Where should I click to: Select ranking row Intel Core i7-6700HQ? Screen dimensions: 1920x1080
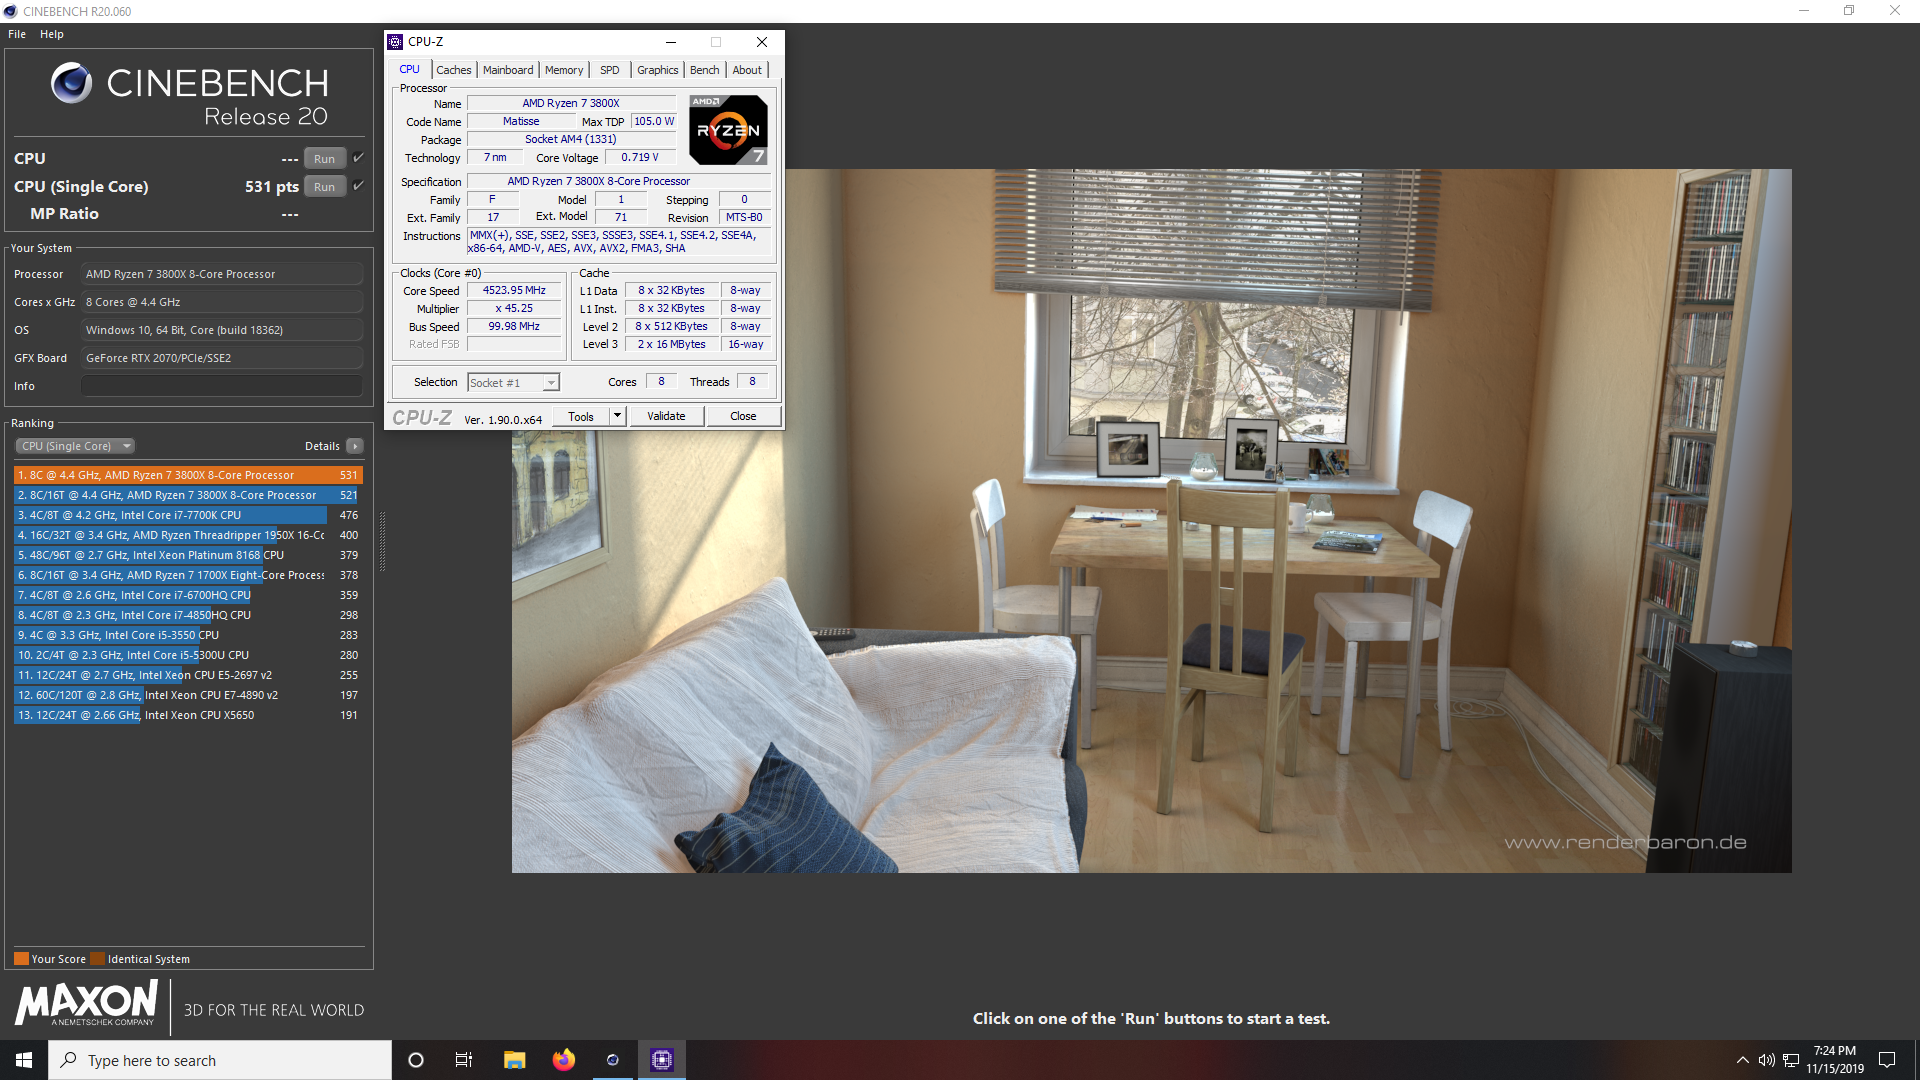pyautogui.click(x=188, y=595)
